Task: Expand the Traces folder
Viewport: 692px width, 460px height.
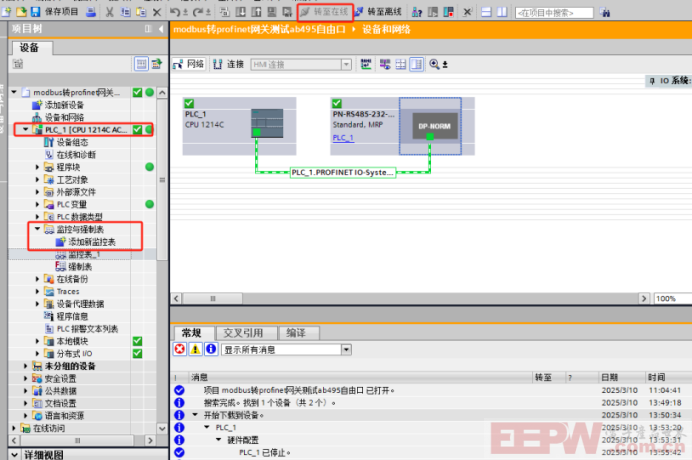Action: point(37,291)
